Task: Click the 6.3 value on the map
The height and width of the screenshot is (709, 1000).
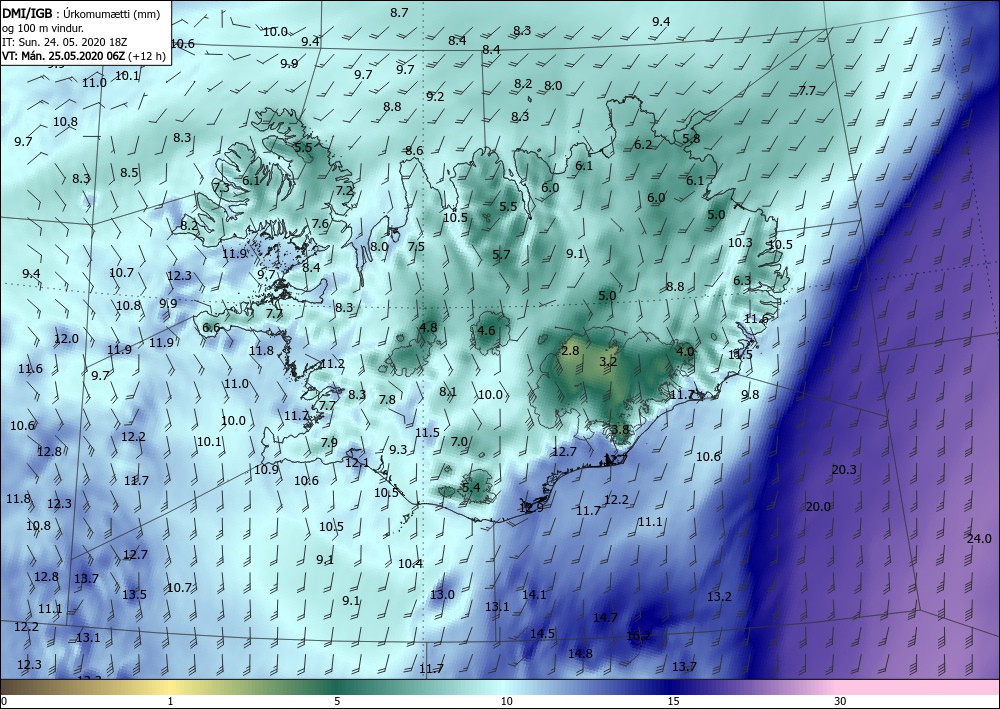Action: (742, 281)
